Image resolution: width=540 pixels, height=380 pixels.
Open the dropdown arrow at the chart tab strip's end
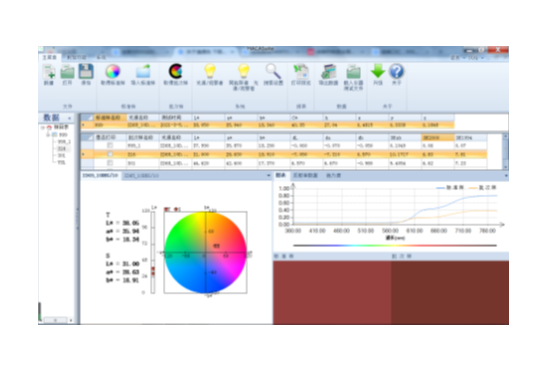(506, 176)
